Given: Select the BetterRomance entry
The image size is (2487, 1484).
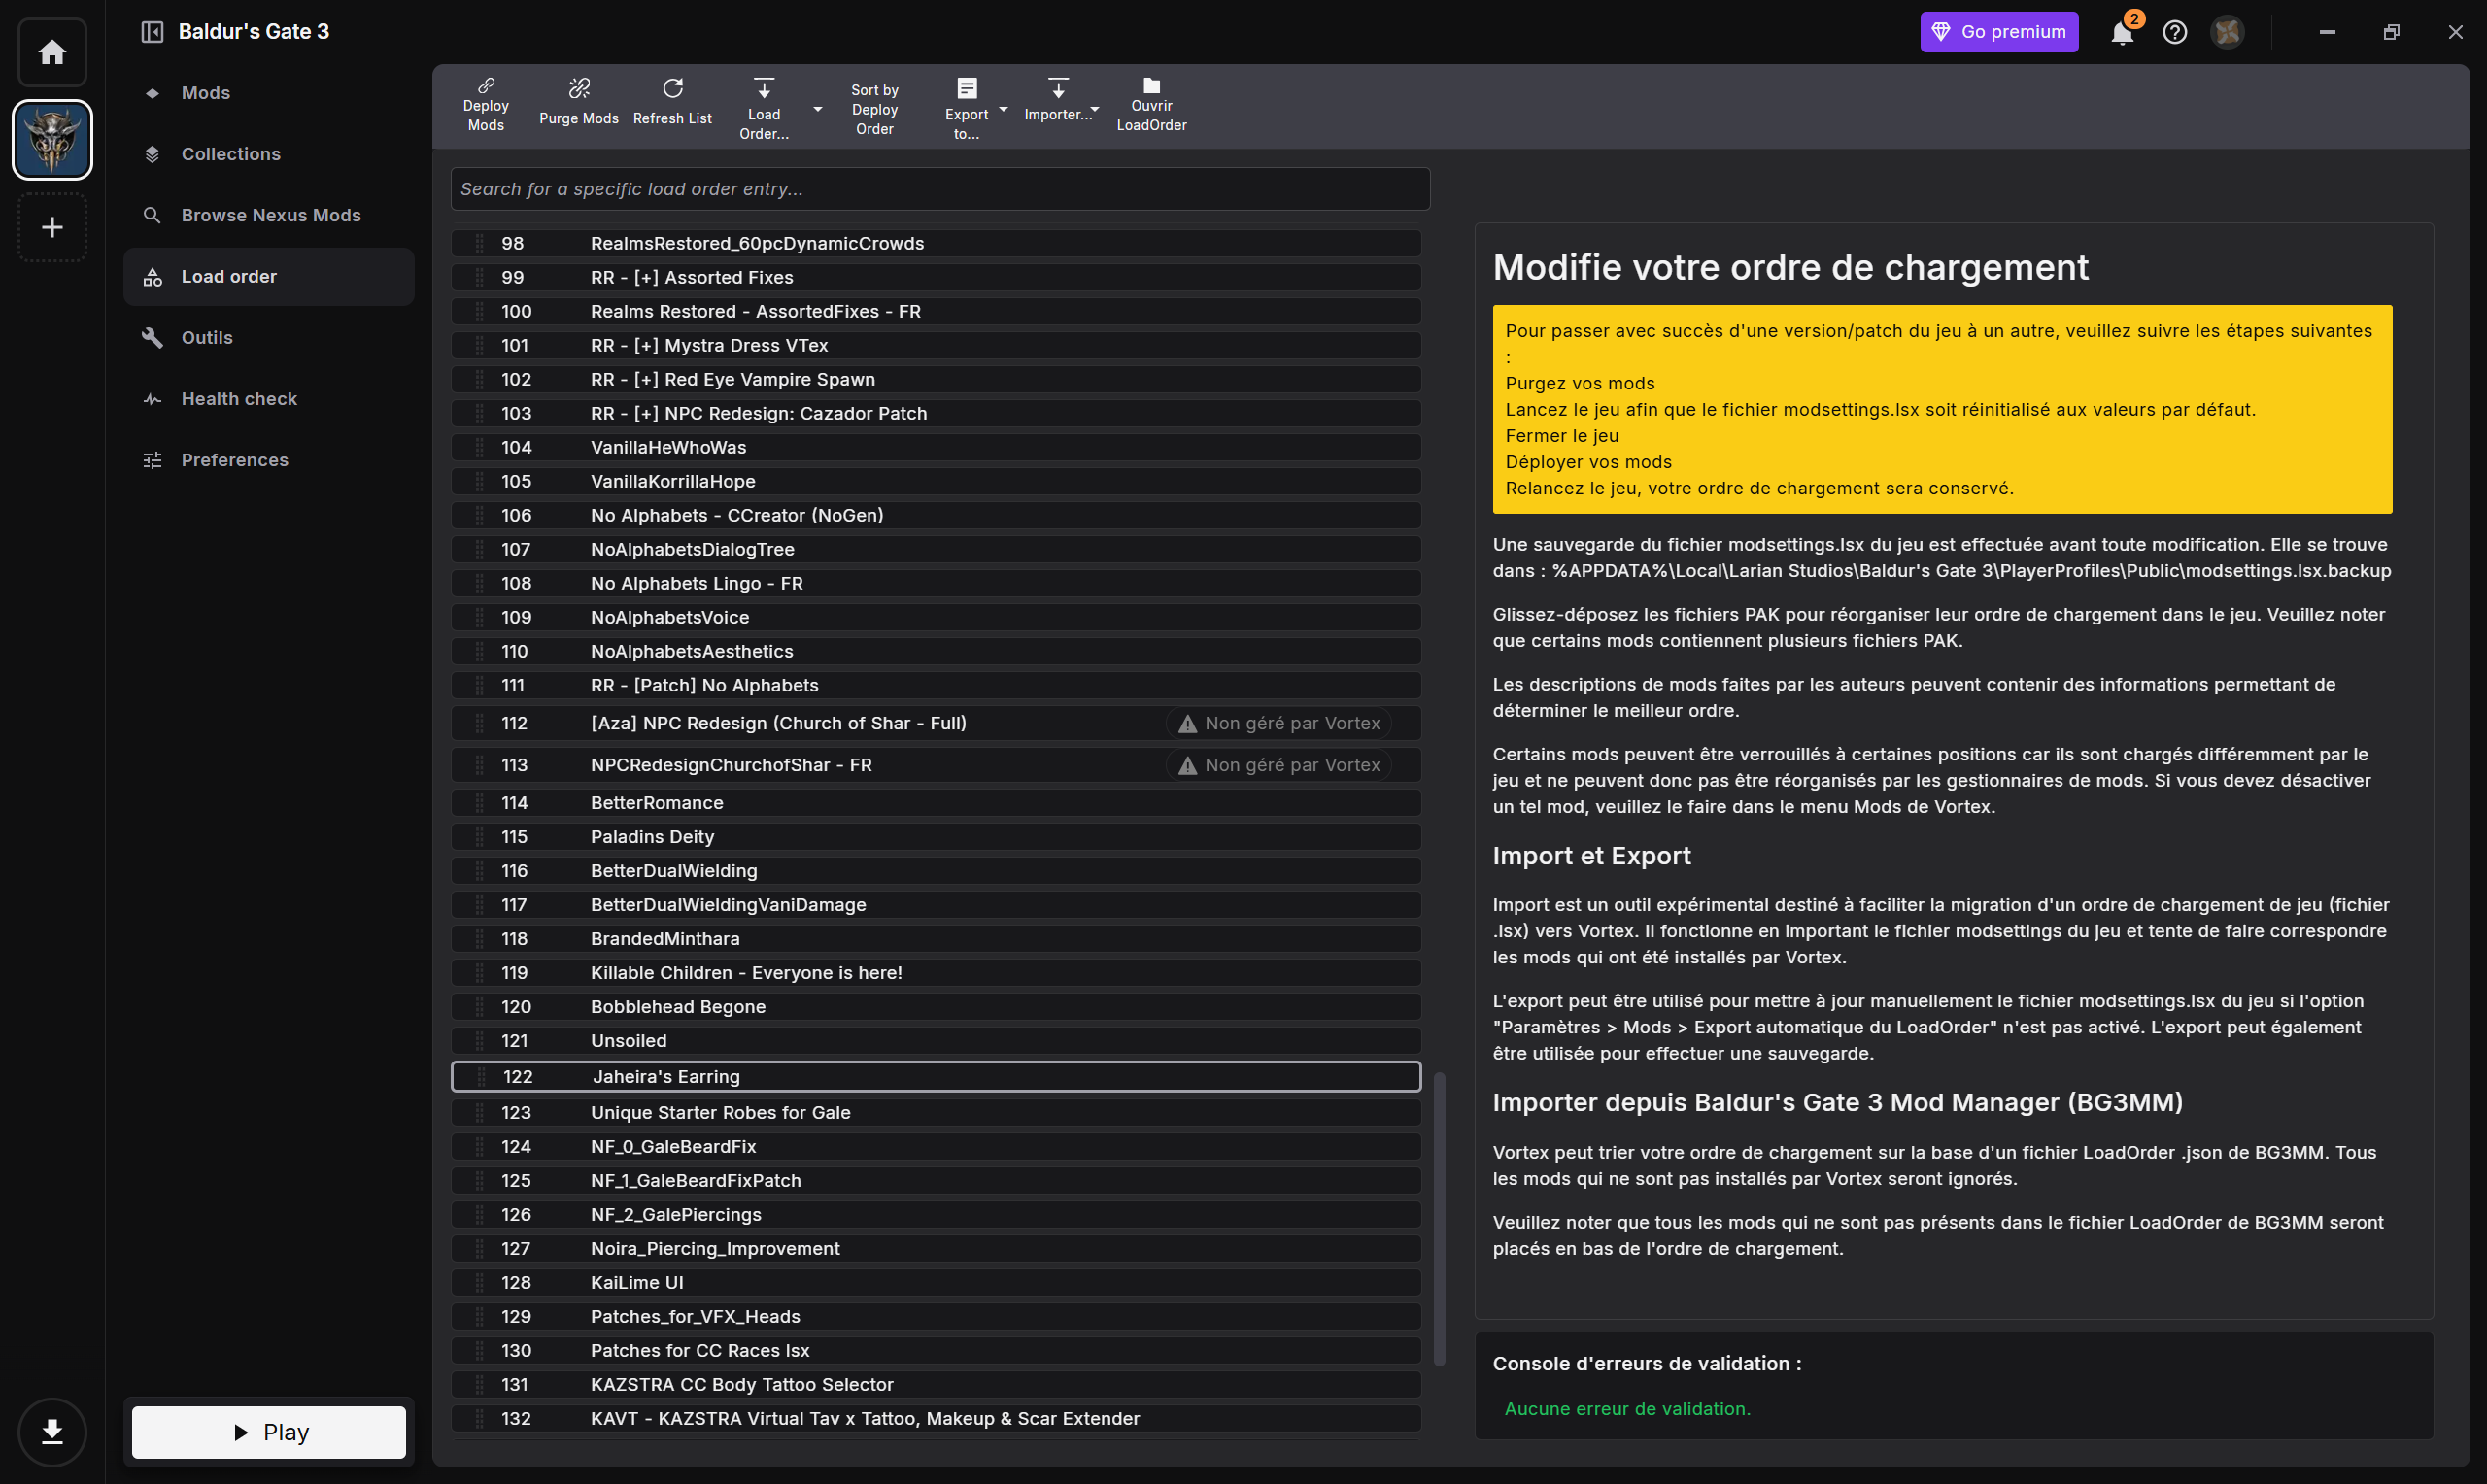Looking at the screenshot, I should pos(936,803).
